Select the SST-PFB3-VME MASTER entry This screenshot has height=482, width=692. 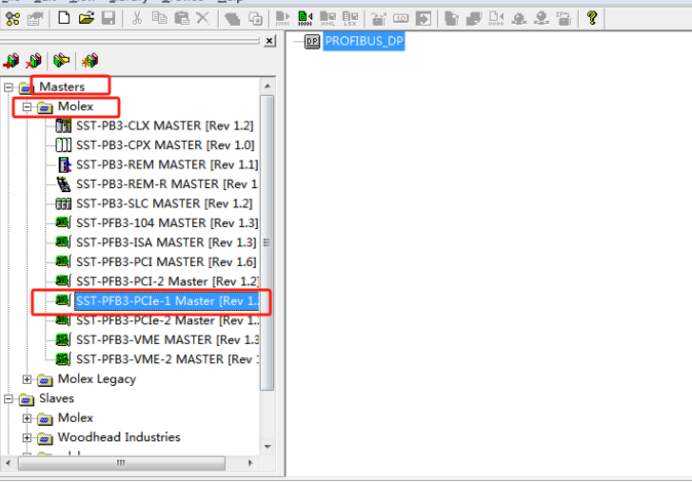click(x=167, y=339)
